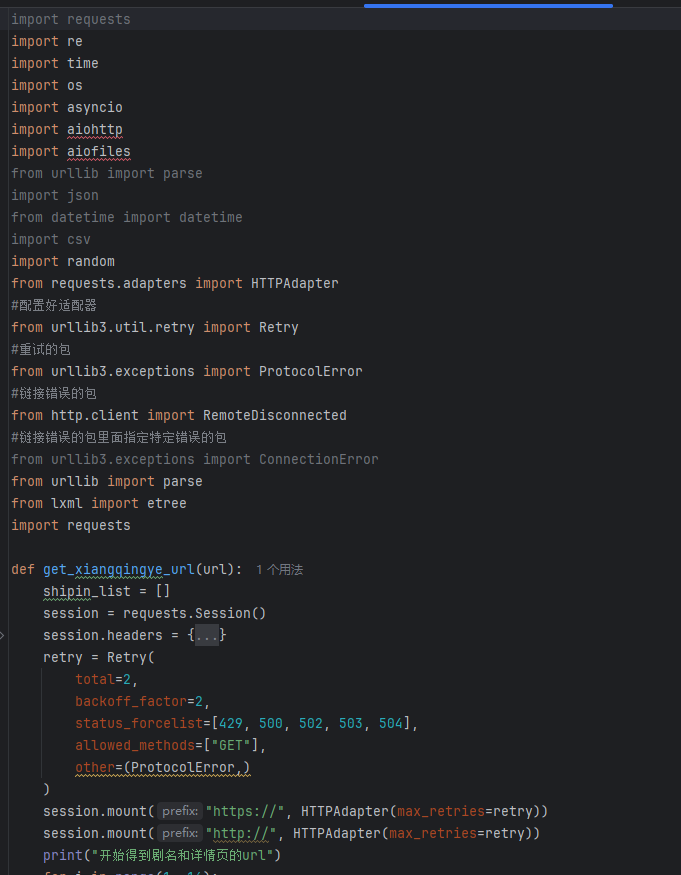Viewport: 681px width, 875px height.
Task: Click the folded {...} dictionary placeholder
Action: [207, 635]
